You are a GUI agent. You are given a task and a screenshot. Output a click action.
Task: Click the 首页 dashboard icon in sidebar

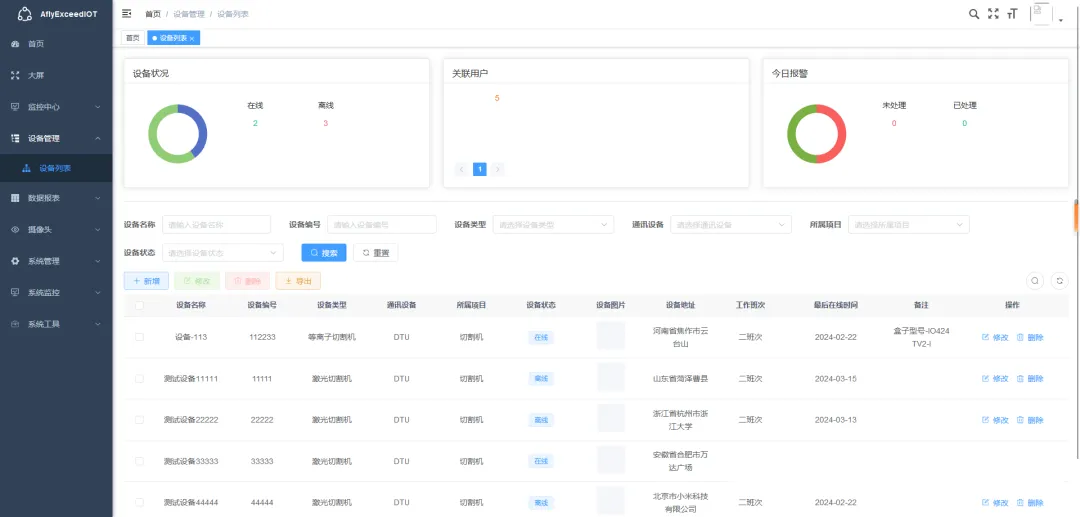point(15,44)
